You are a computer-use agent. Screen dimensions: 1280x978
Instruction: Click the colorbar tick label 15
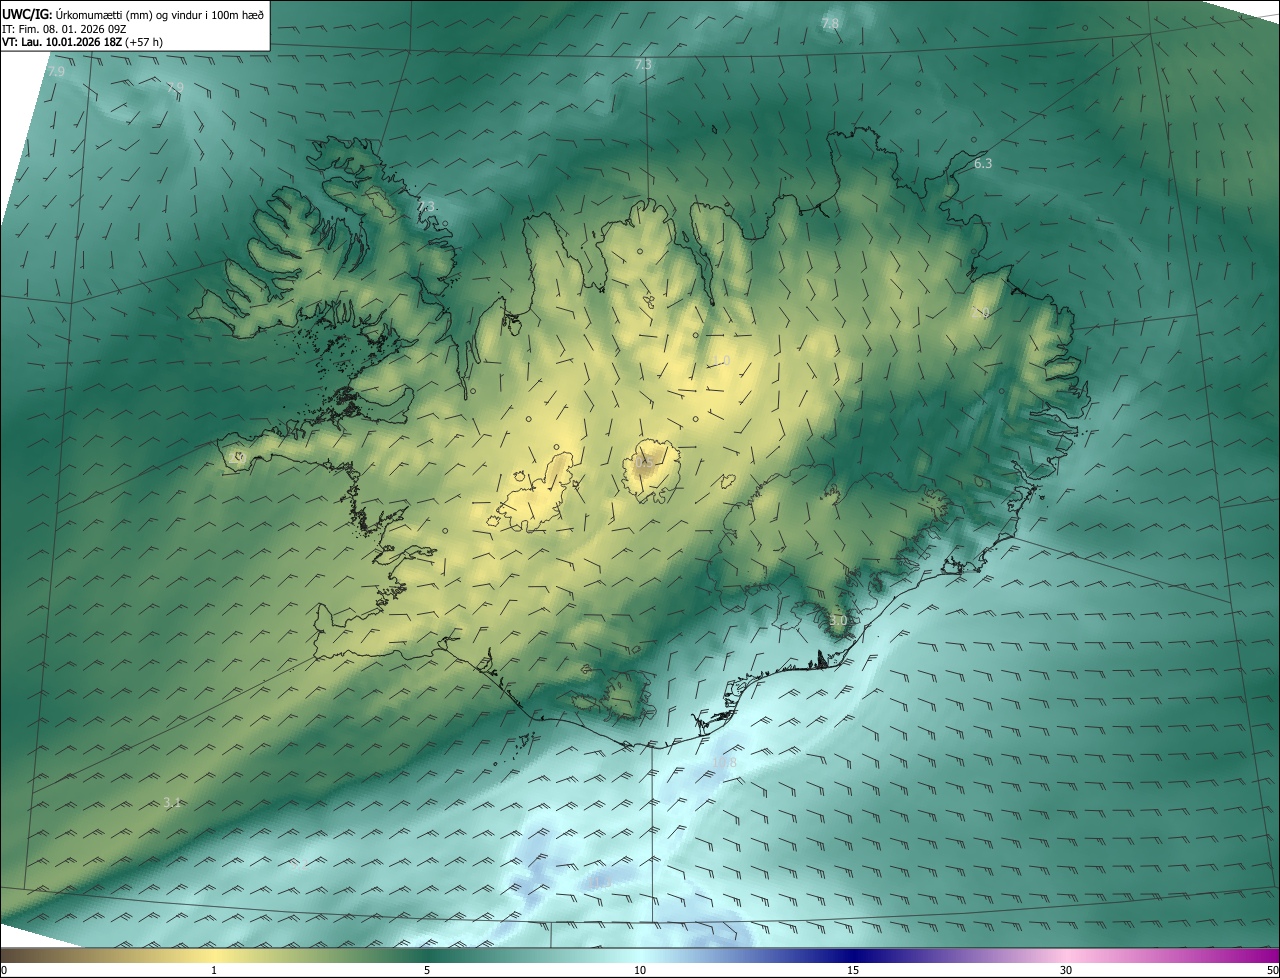853,970
